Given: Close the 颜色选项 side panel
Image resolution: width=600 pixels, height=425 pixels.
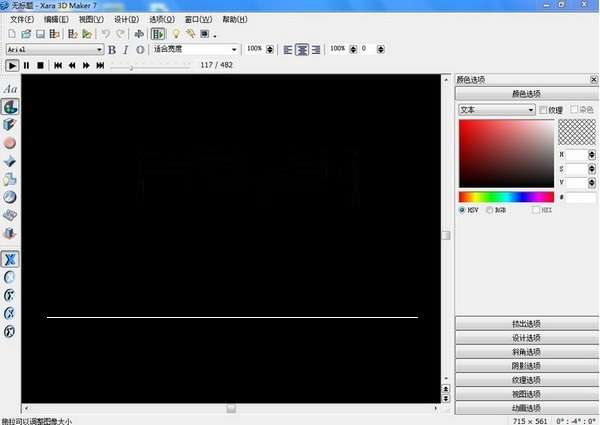Looking at the screenshot, I should point(593,80).
